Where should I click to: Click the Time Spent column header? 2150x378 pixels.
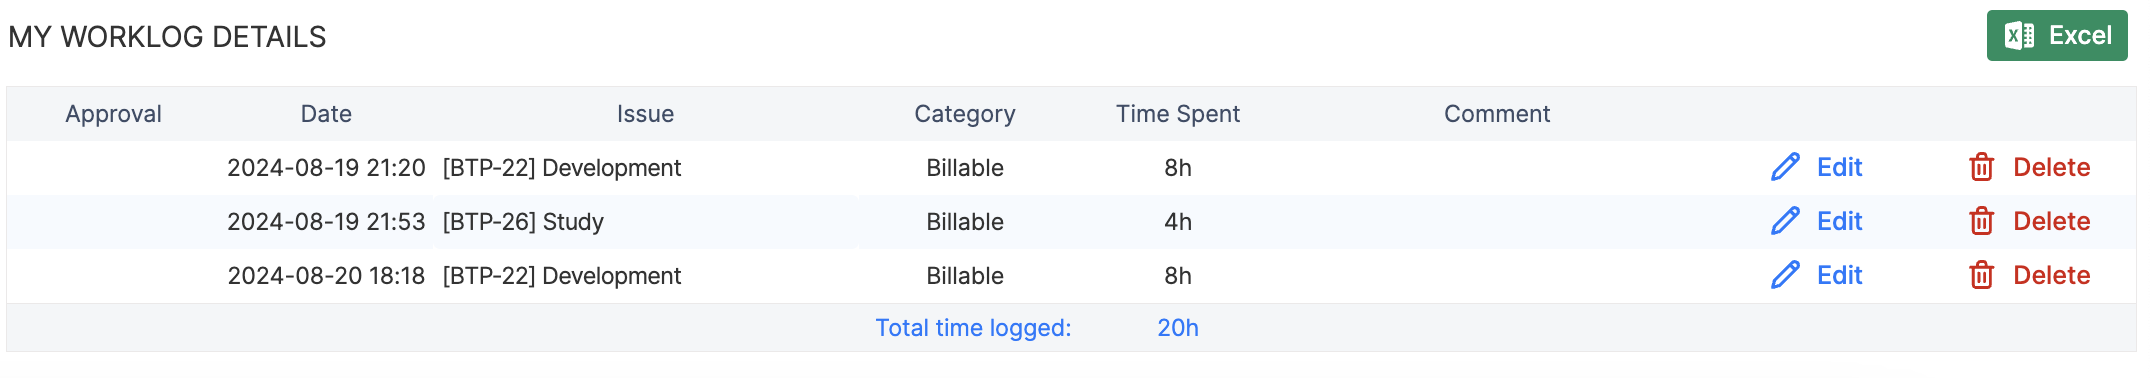(x=1178, y=114)
